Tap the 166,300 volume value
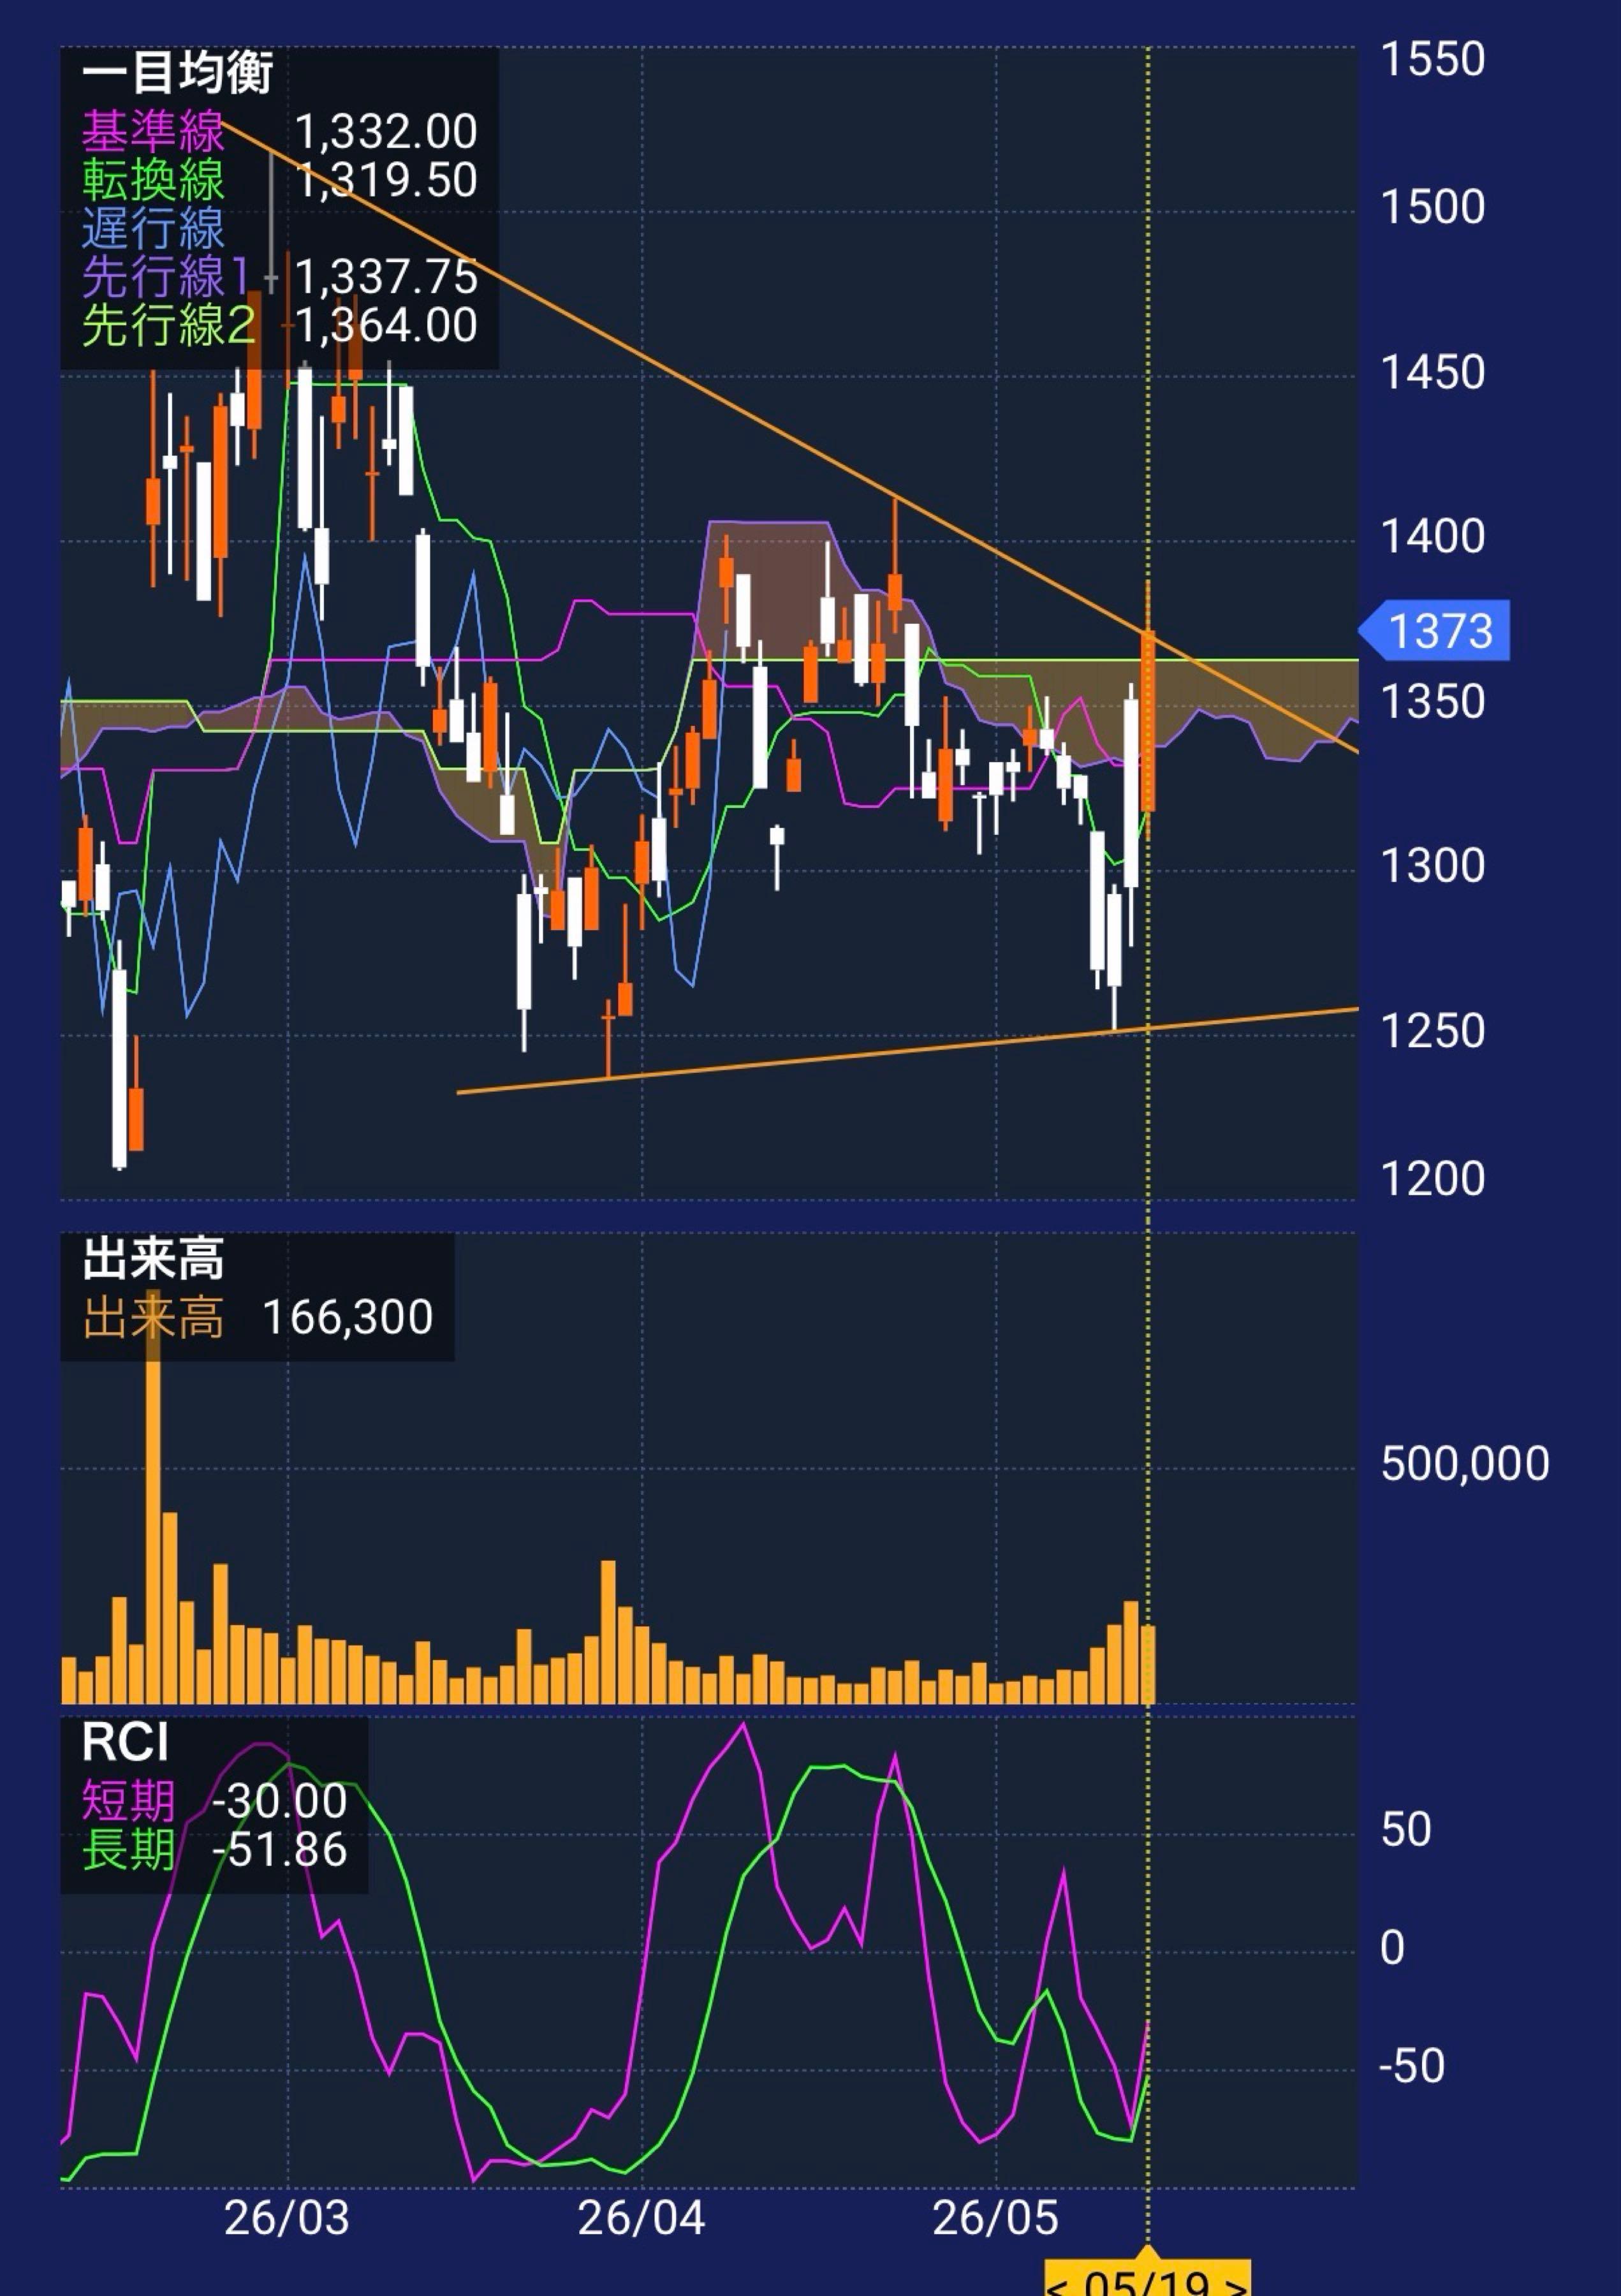Image resolution: width=1621 pixels, height=2296 pixels. [x=348, y=1317]
